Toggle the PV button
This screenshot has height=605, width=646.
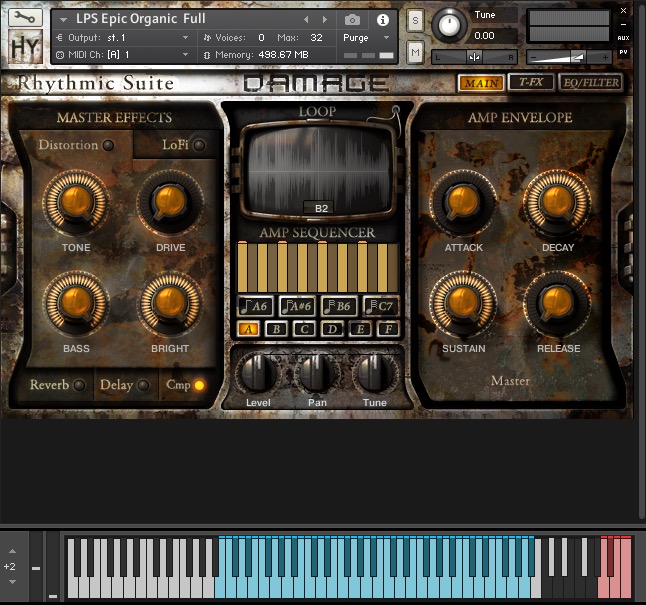pyautogui.click(x=623, y=52)
